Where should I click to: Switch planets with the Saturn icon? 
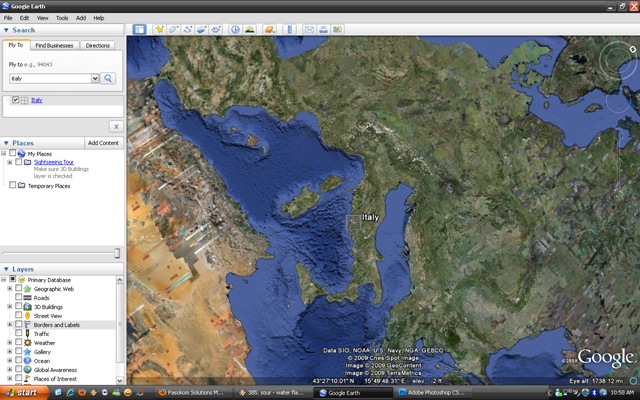pos(269,29)
